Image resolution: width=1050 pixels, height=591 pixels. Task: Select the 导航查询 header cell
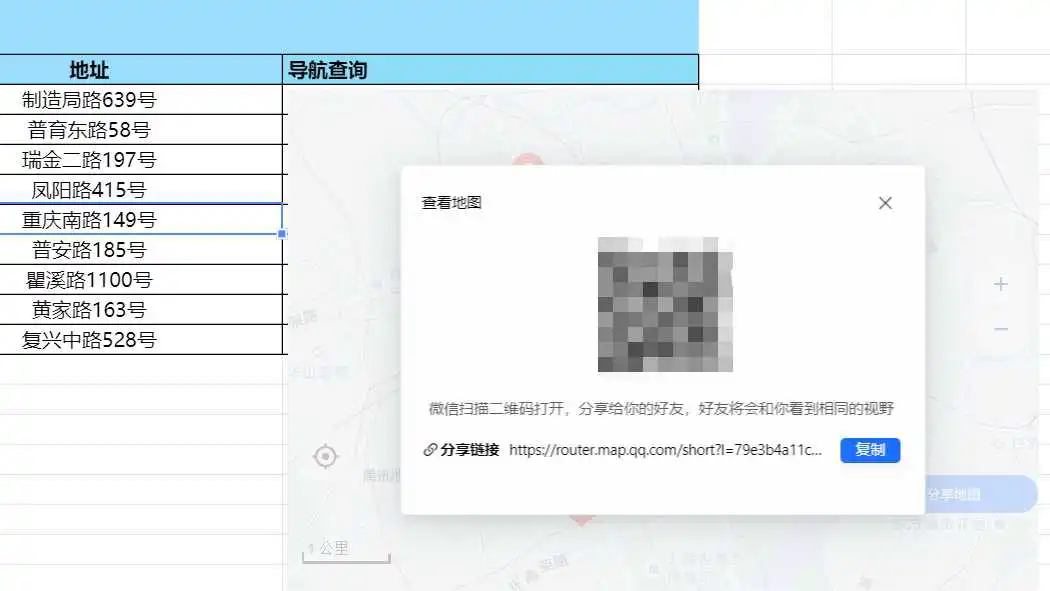490,70
